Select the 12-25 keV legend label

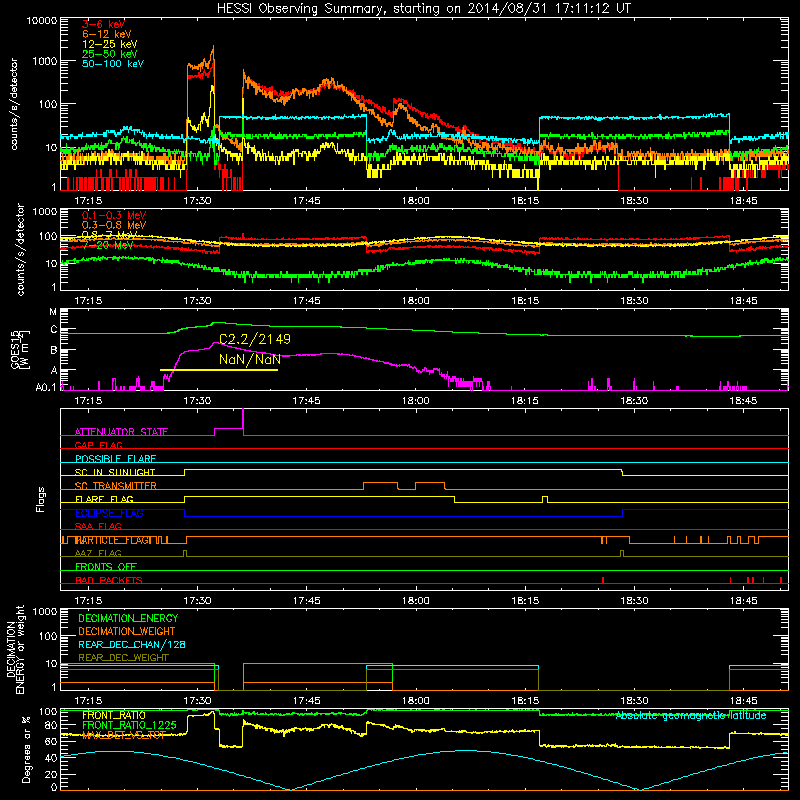pos(110,44)
